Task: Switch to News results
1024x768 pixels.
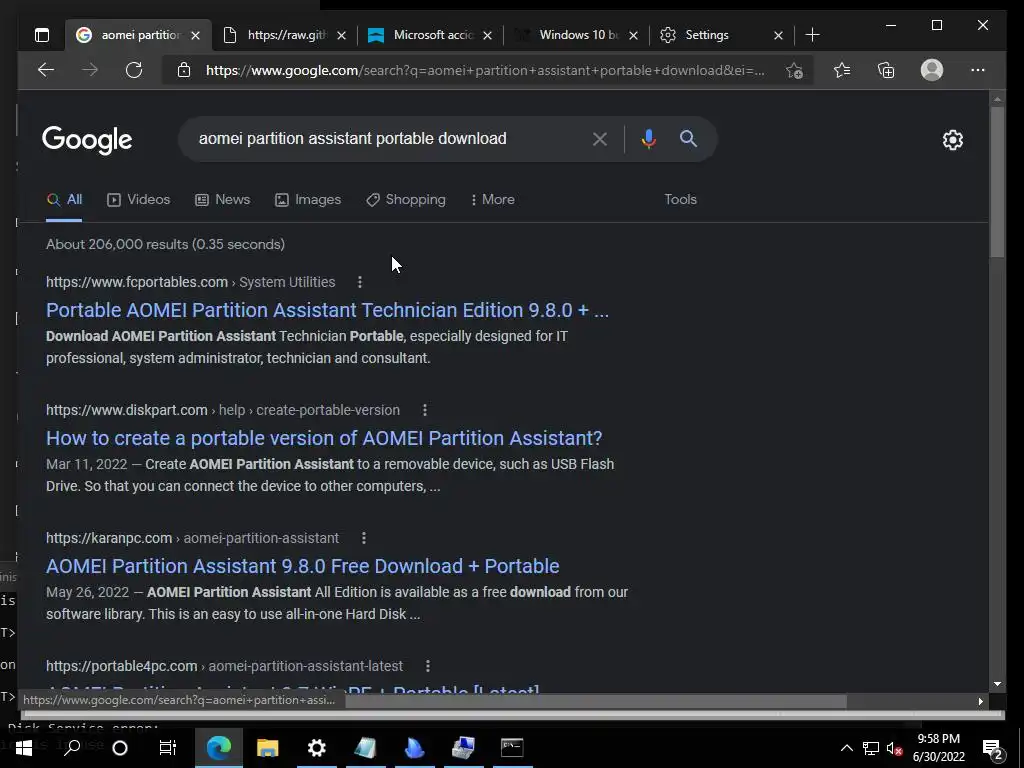Action: pos(223,200)
